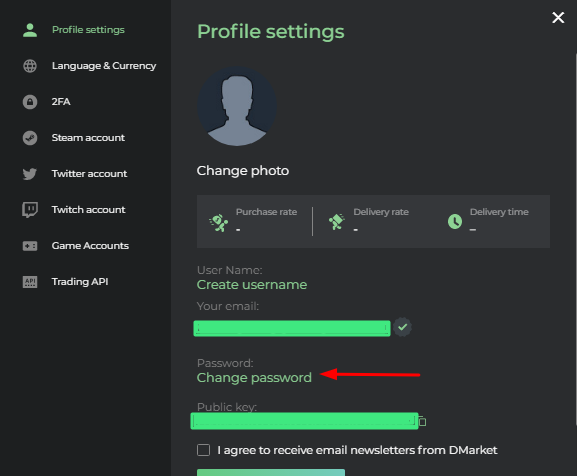Click the Twitch logo icon
This screenshot has height=476, width=577.
[x=30, y=210]
